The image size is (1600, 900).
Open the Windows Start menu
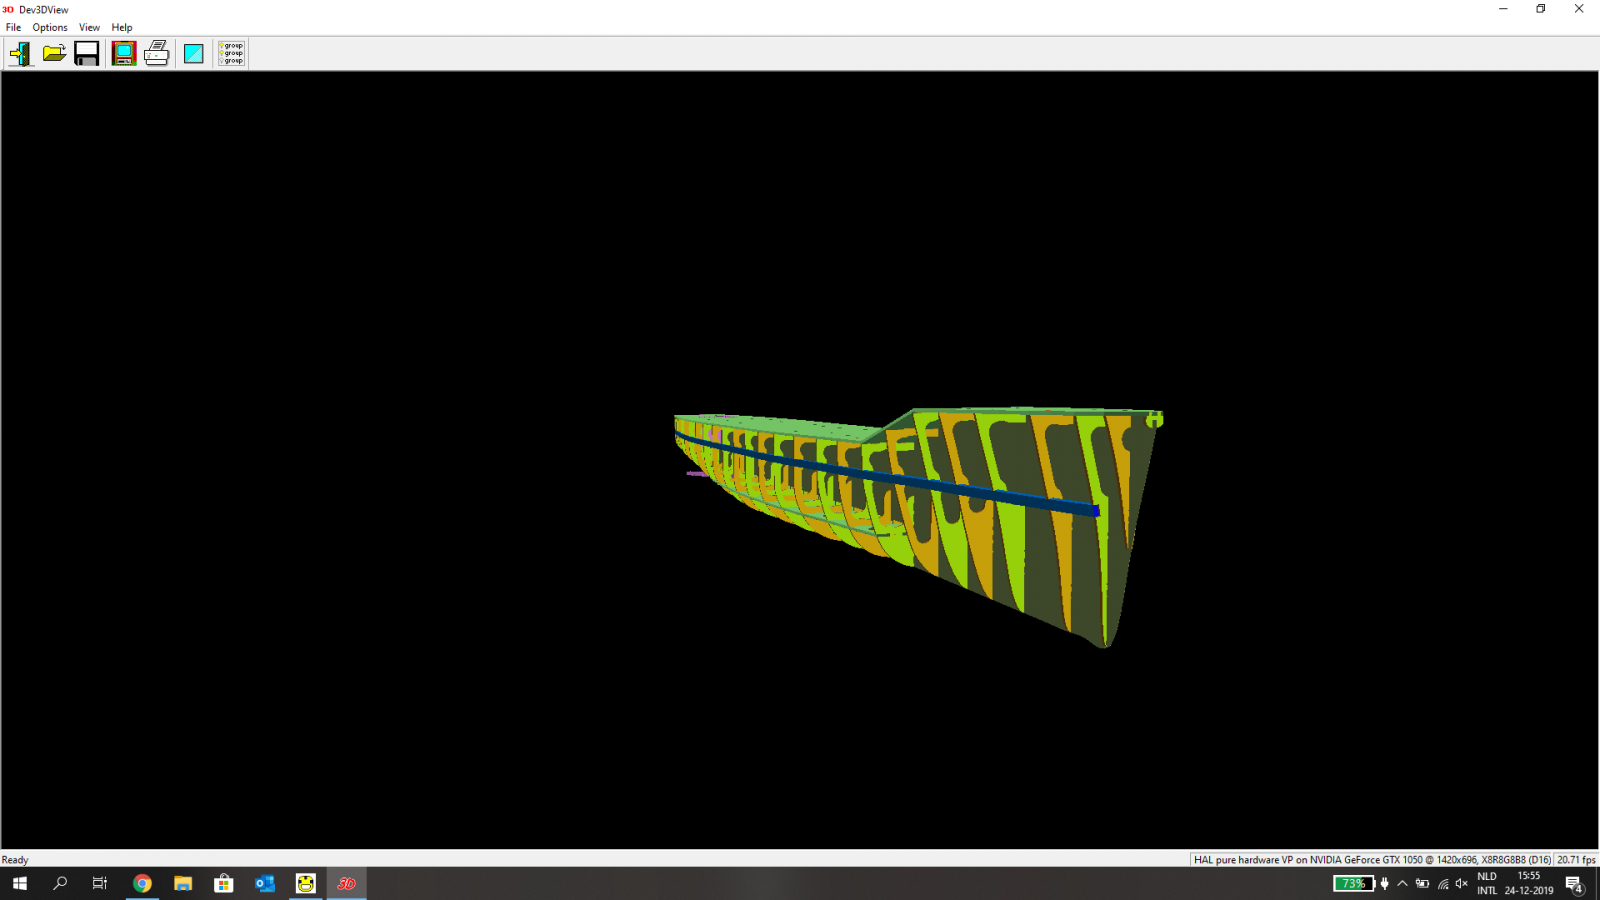(x=20, y=883)
